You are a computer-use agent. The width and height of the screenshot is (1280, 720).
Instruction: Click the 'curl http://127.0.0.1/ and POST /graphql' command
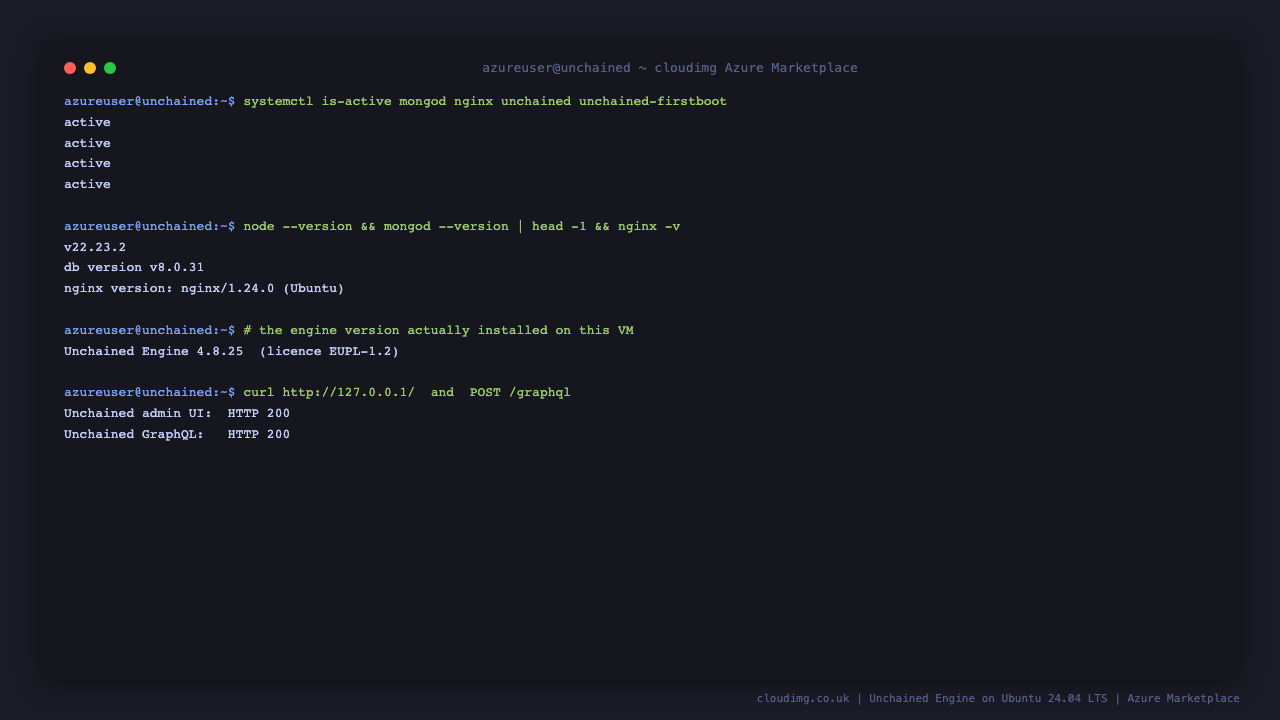tap(407, 392)
